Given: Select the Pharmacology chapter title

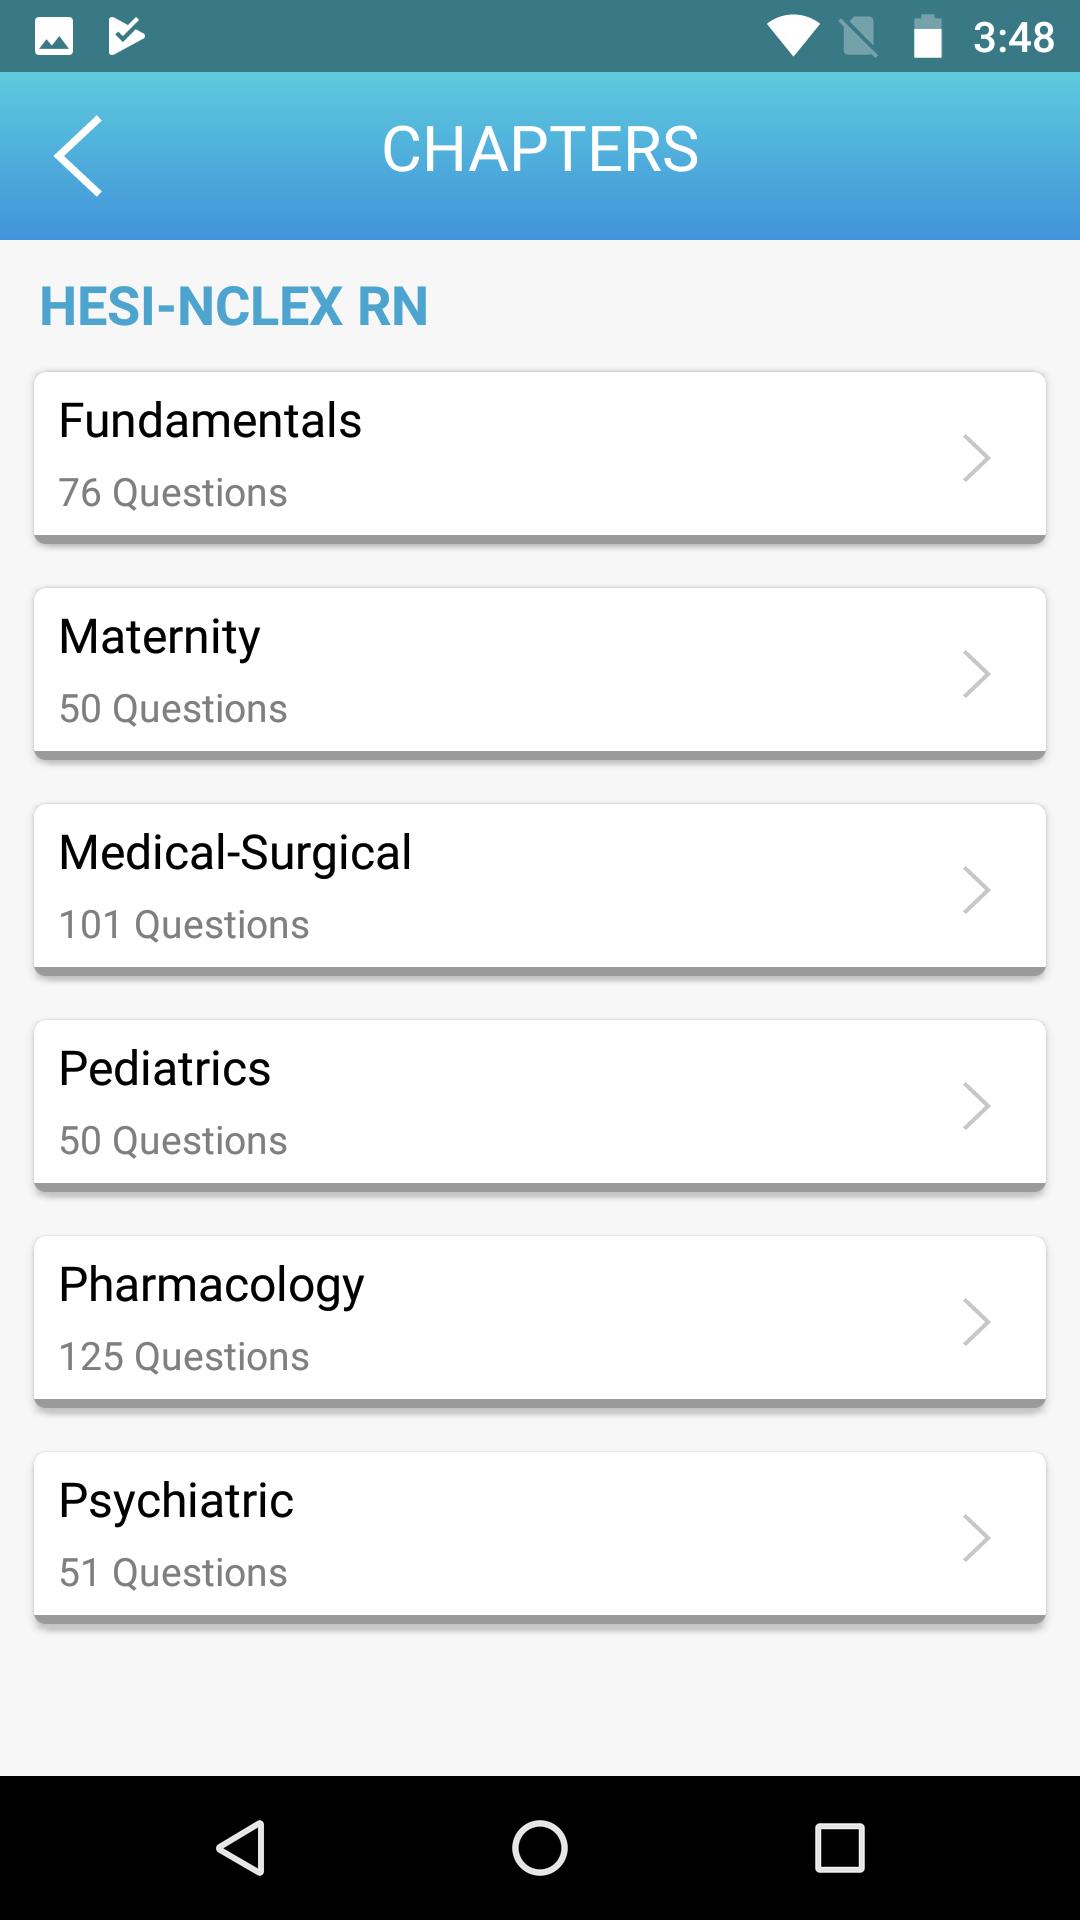Looking at the screenshot, I should click(x=211, y=1285).
